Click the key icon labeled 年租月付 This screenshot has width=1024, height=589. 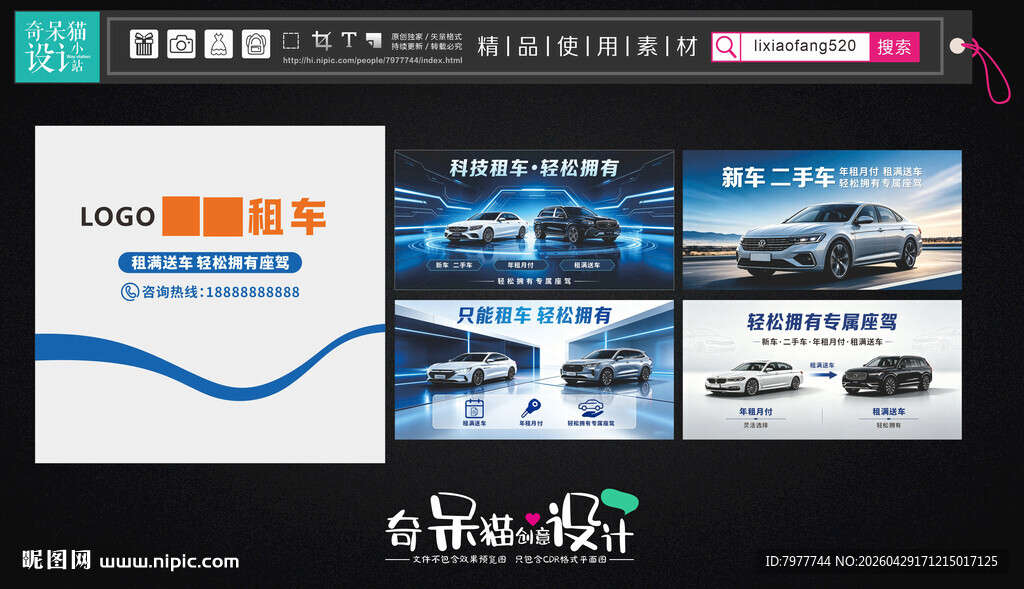tap(532, 406)
